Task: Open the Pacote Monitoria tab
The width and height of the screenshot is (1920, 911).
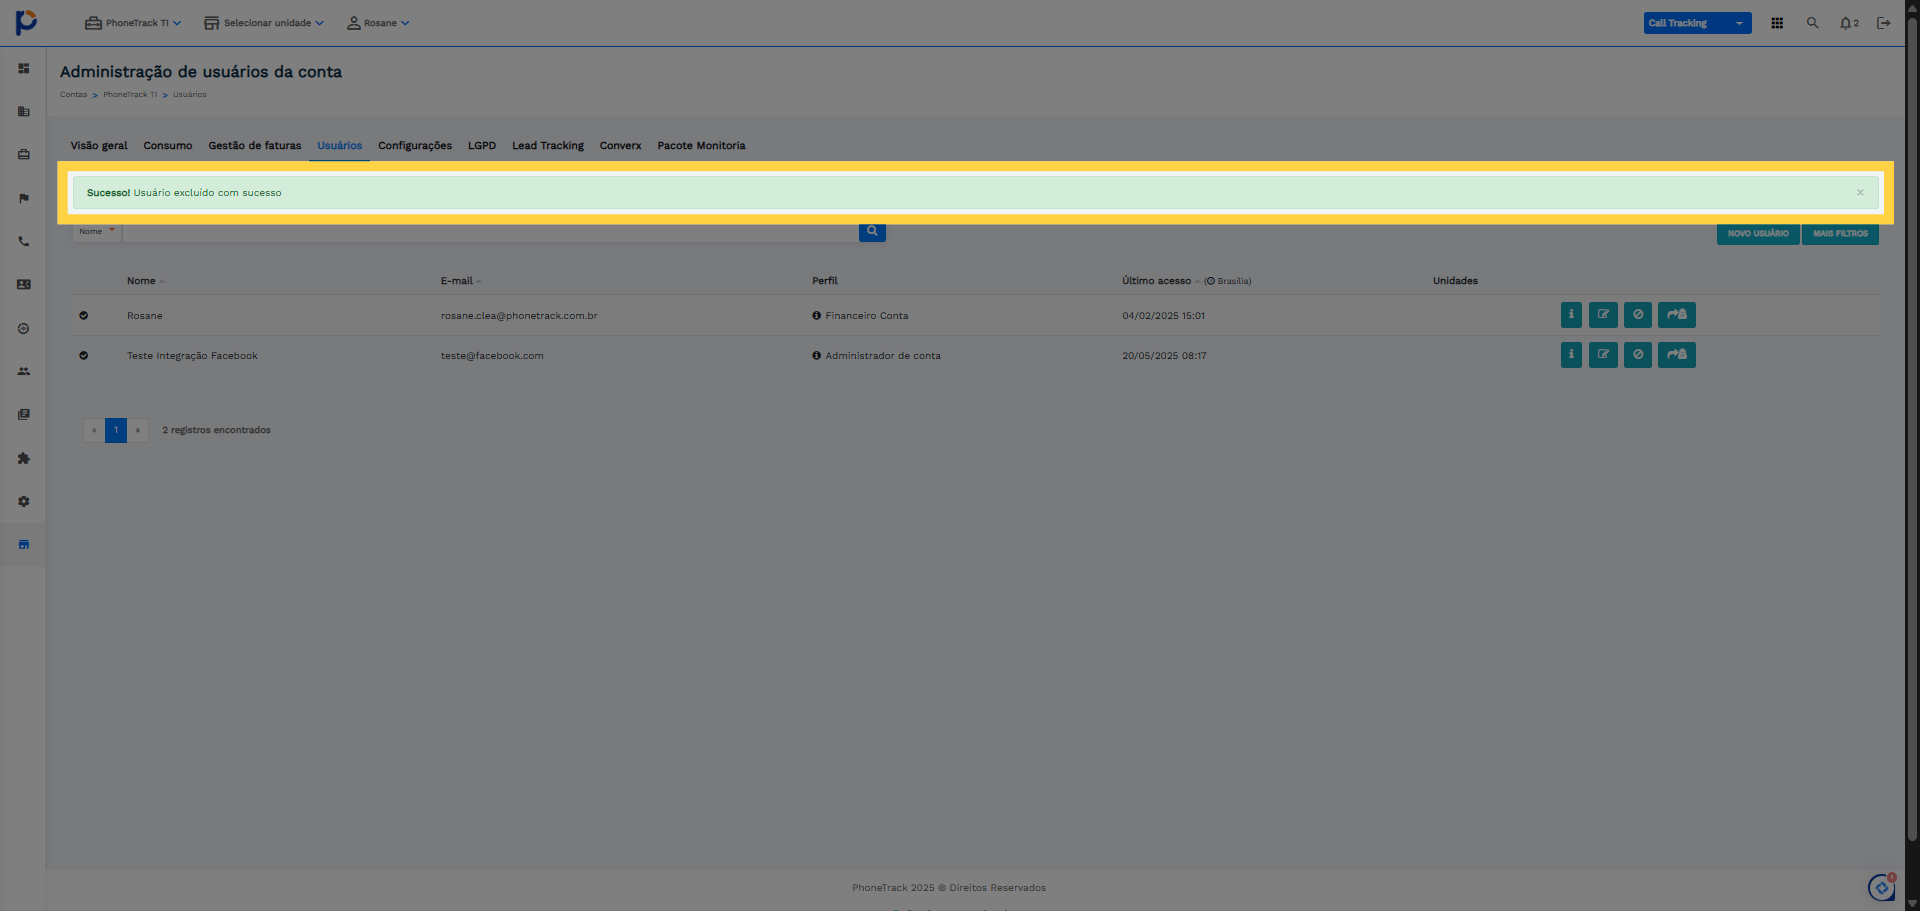Action: point(701,146)
